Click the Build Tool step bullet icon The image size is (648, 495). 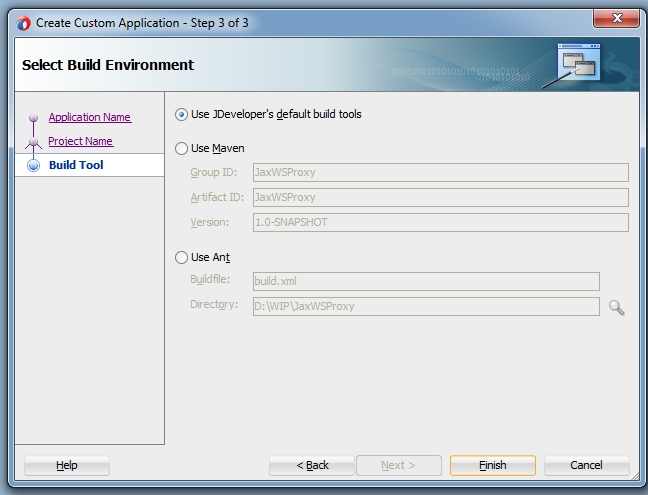tap(33, 165)
